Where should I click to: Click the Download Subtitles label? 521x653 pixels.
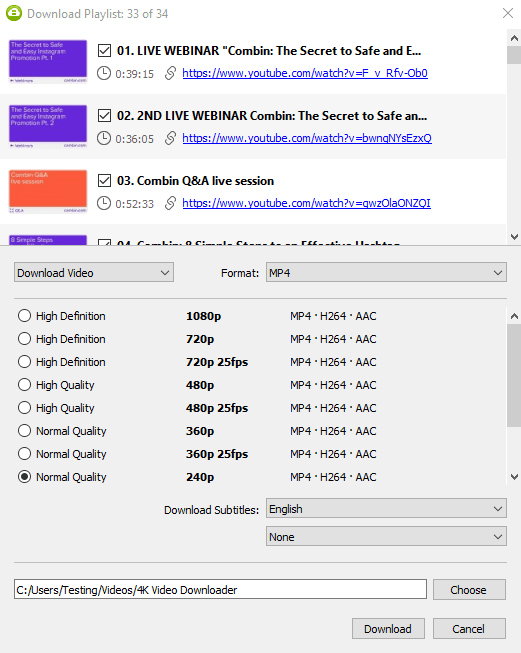(x=211, y=510)
